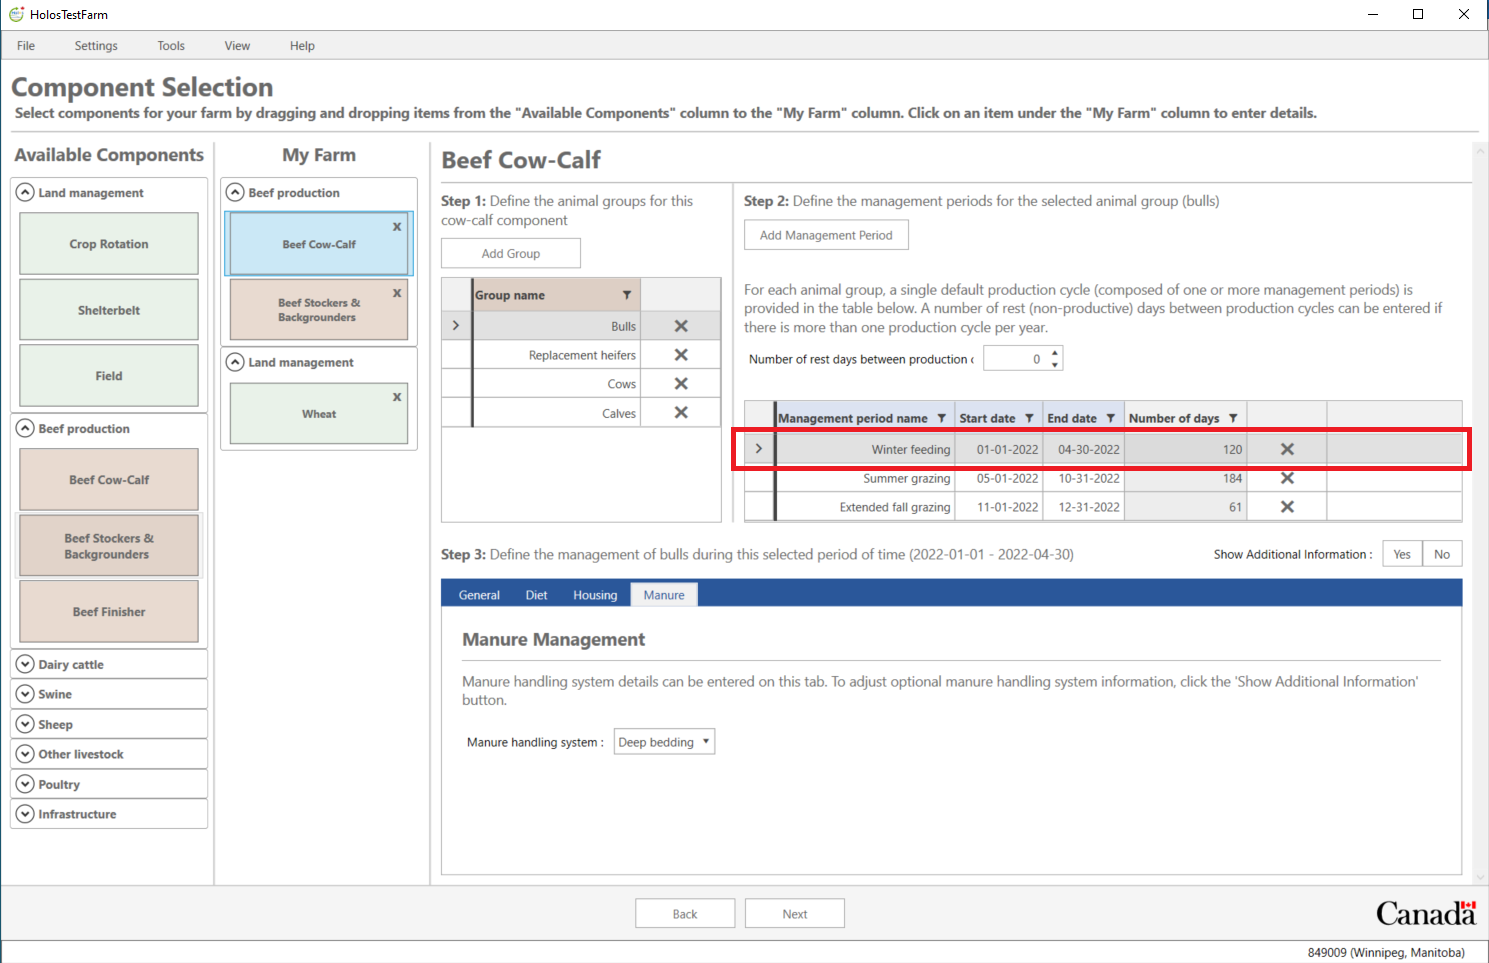This screenshot has height=963, width=1489.
Task: Expand the Swine category
Action: coord(25,694)
